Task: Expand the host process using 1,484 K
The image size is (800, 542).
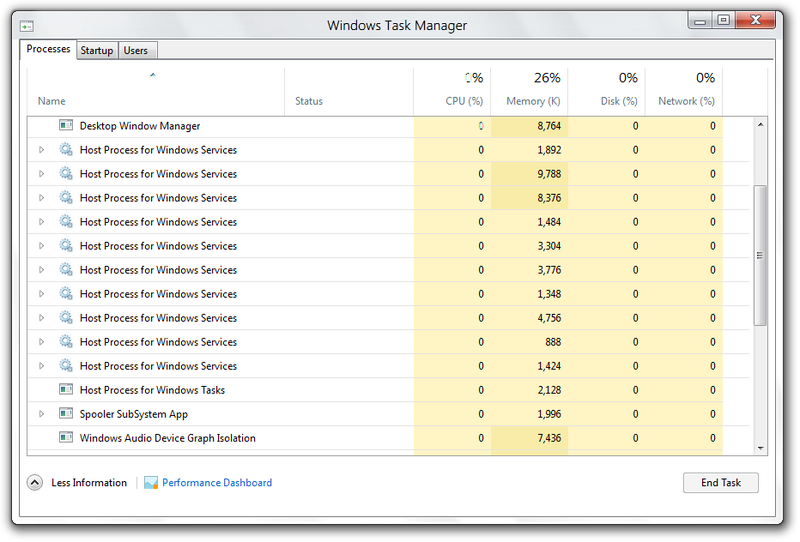Action: [42, 221]
